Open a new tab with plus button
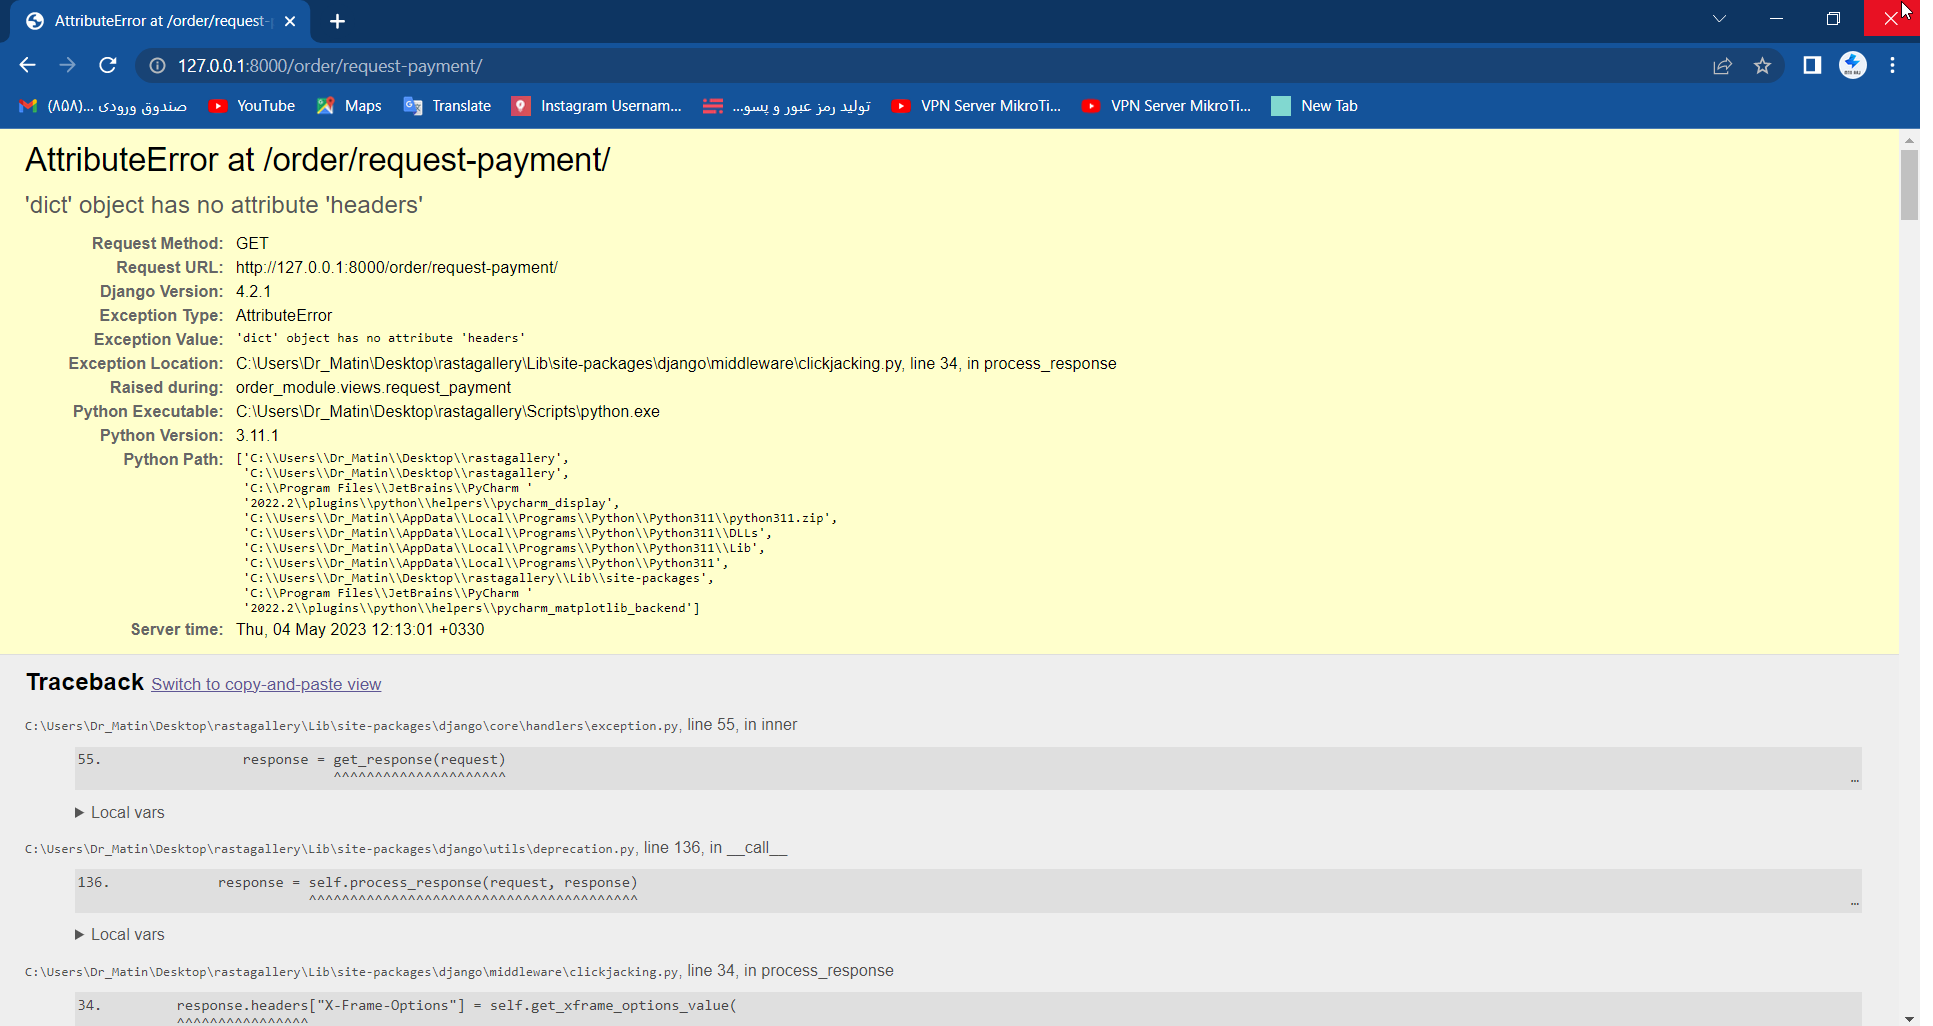 [337, 21]
